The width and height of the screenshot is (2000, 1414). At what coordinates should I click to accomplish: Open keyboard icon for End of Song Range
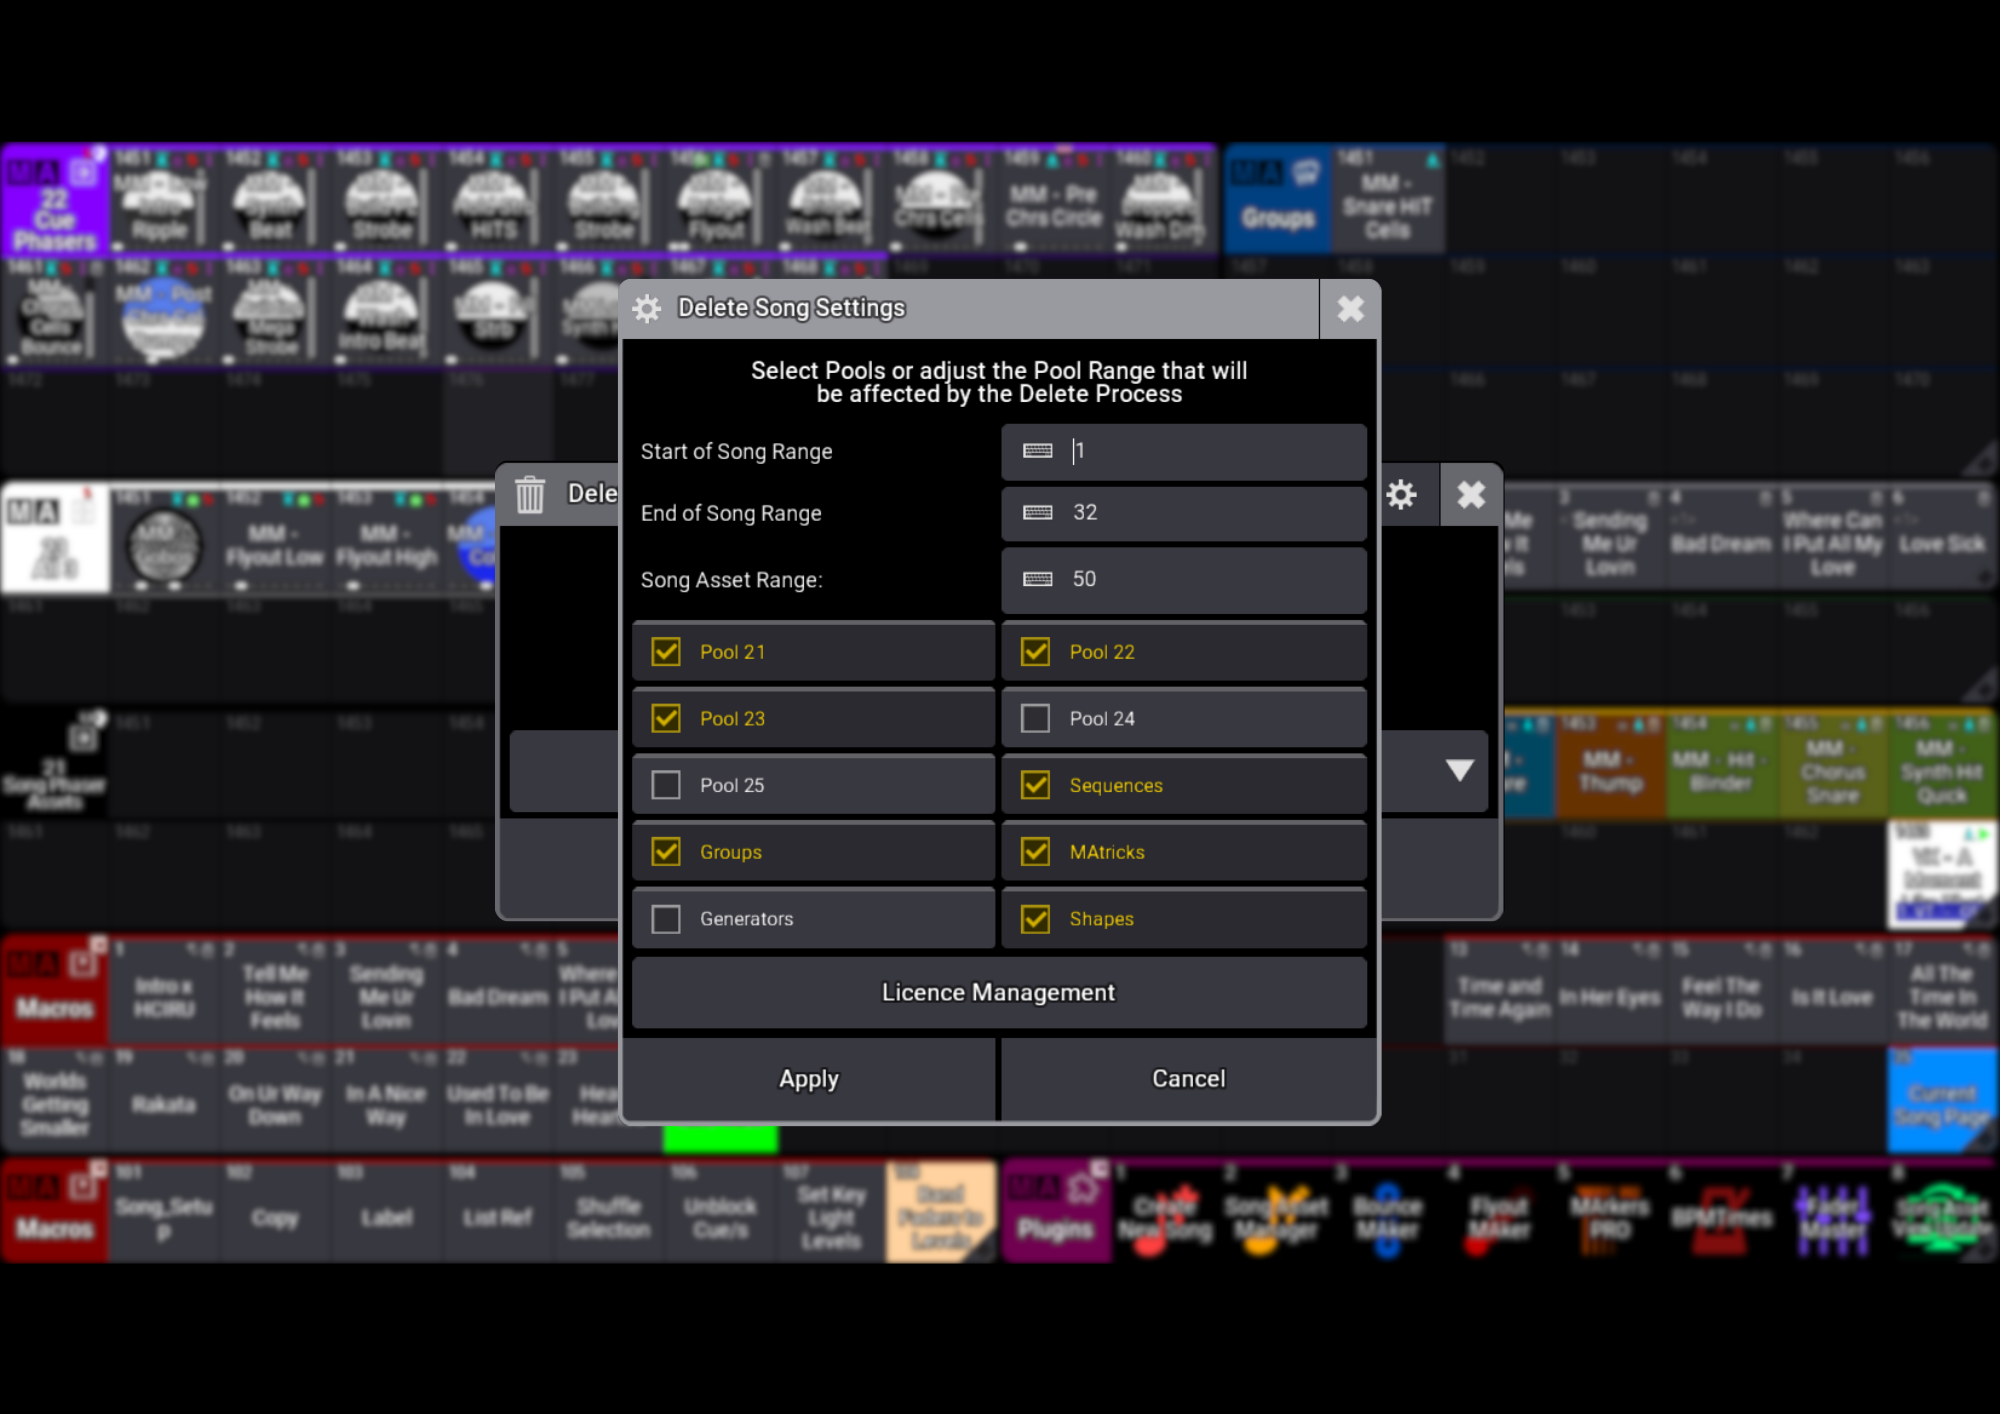(x=1038, y=513)
